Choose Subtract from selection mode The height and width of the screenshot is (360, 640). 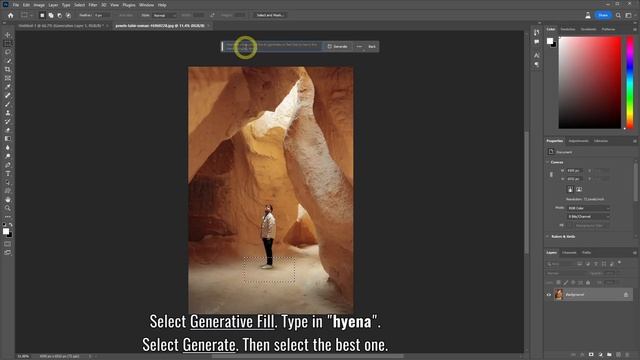tap(60, 15)
